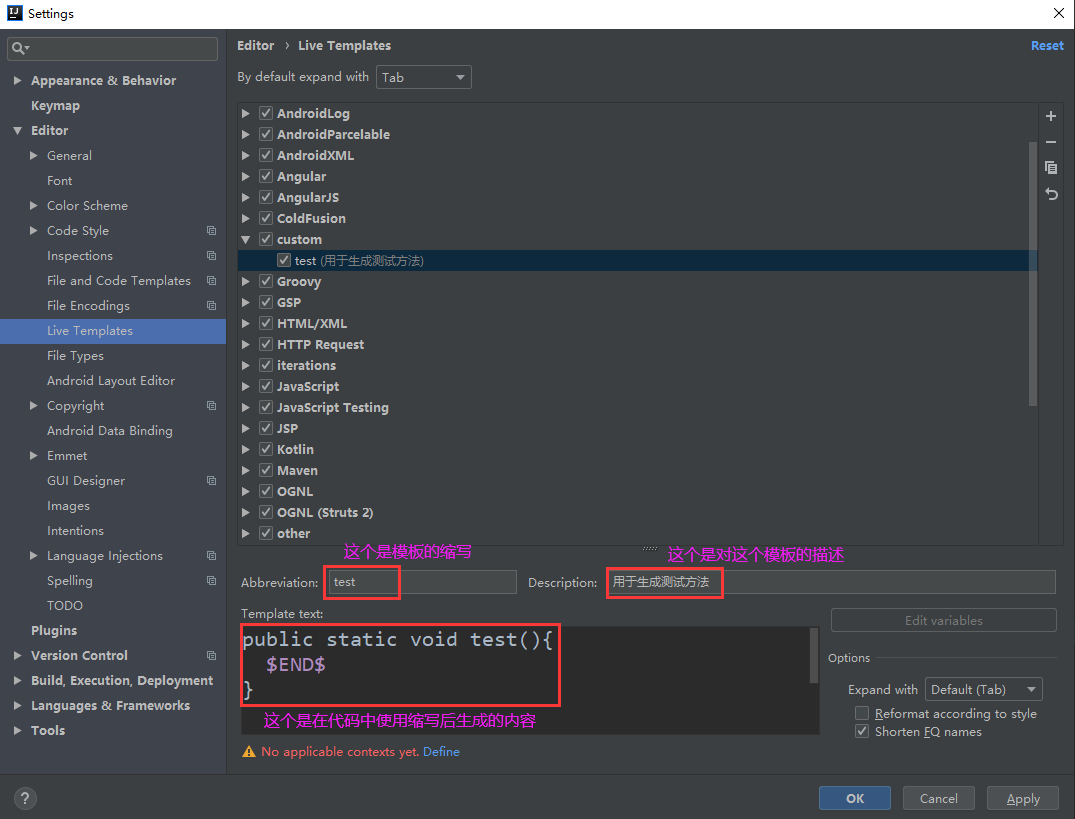1075x819 pixels.
Task: Click project-level icon beside GUI Designer
Action: pos(211,481)
